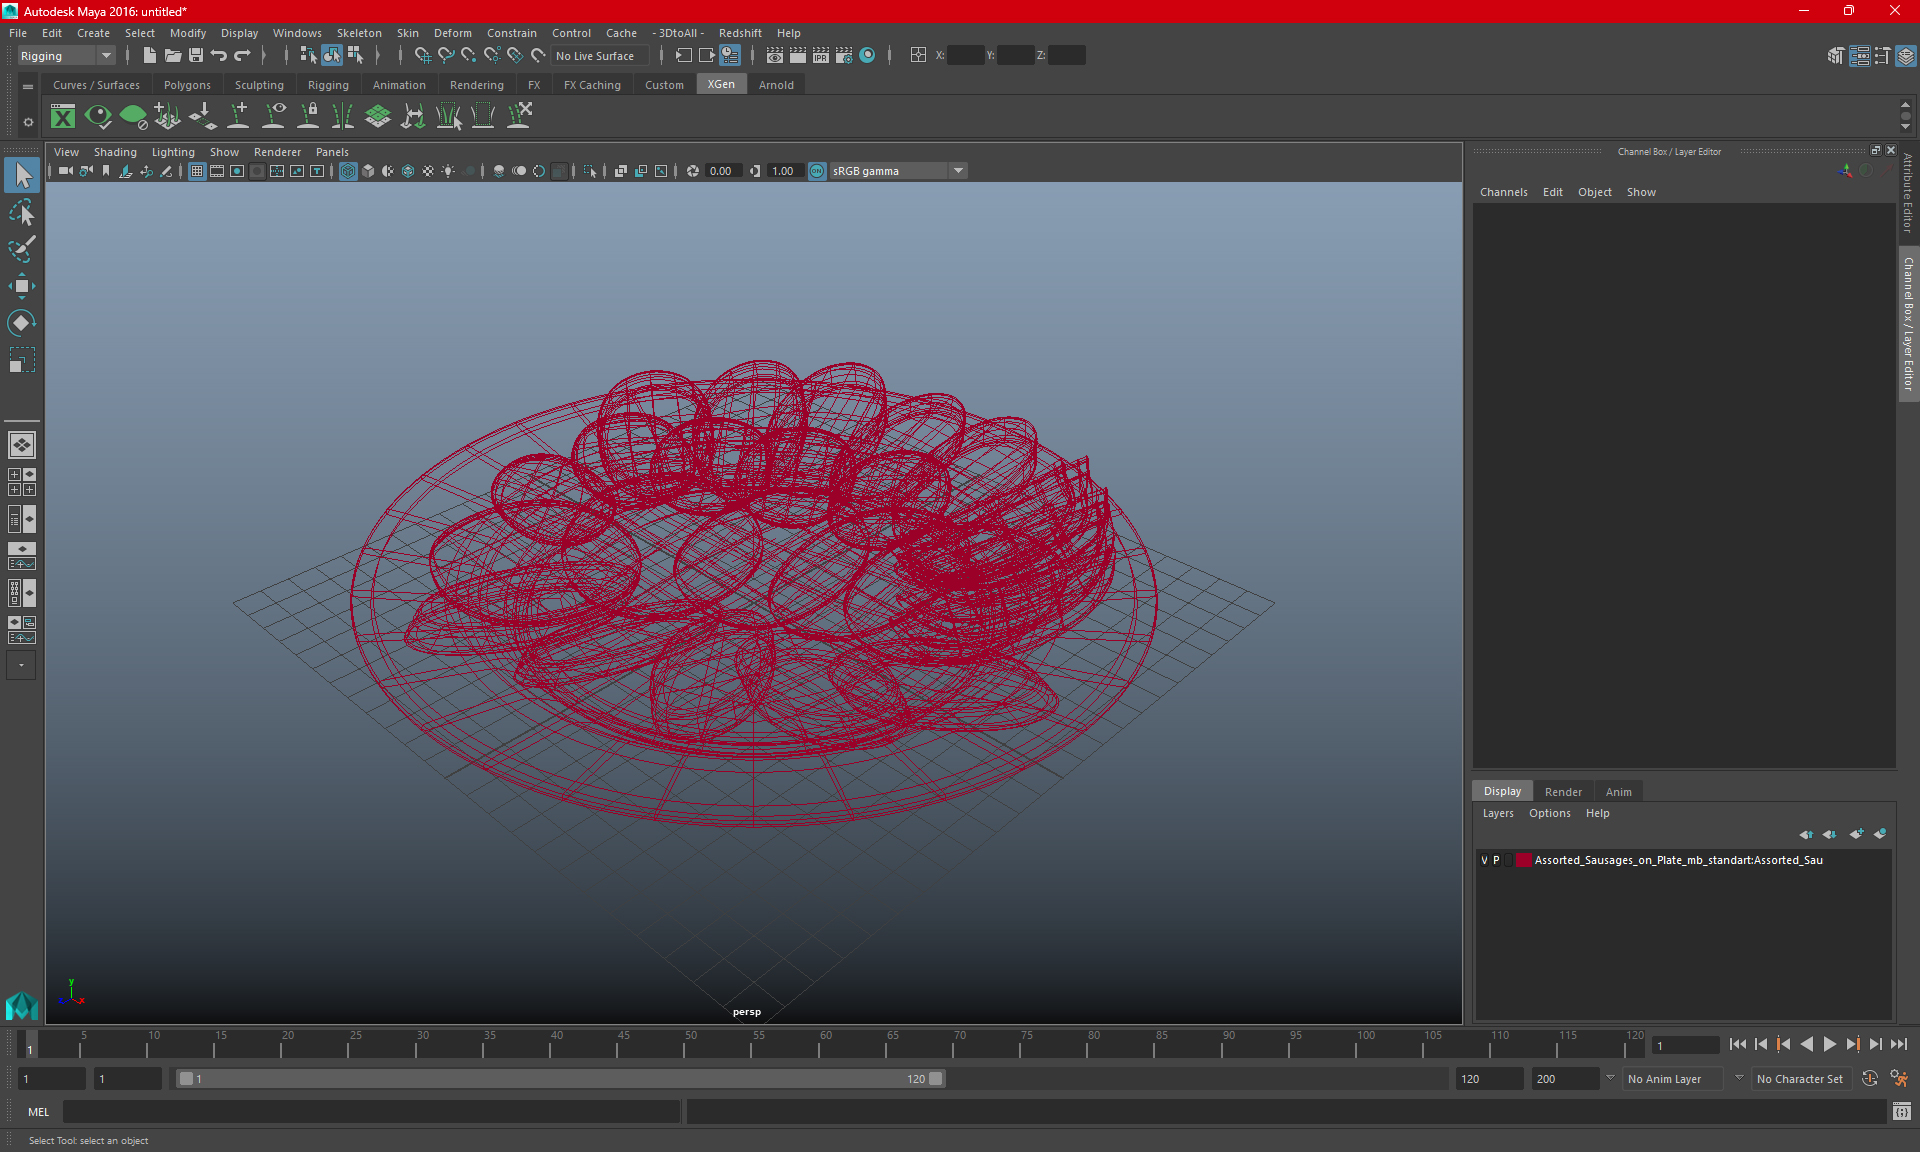
Task: Click the four-view layout icon
Action: click(22, 482)
